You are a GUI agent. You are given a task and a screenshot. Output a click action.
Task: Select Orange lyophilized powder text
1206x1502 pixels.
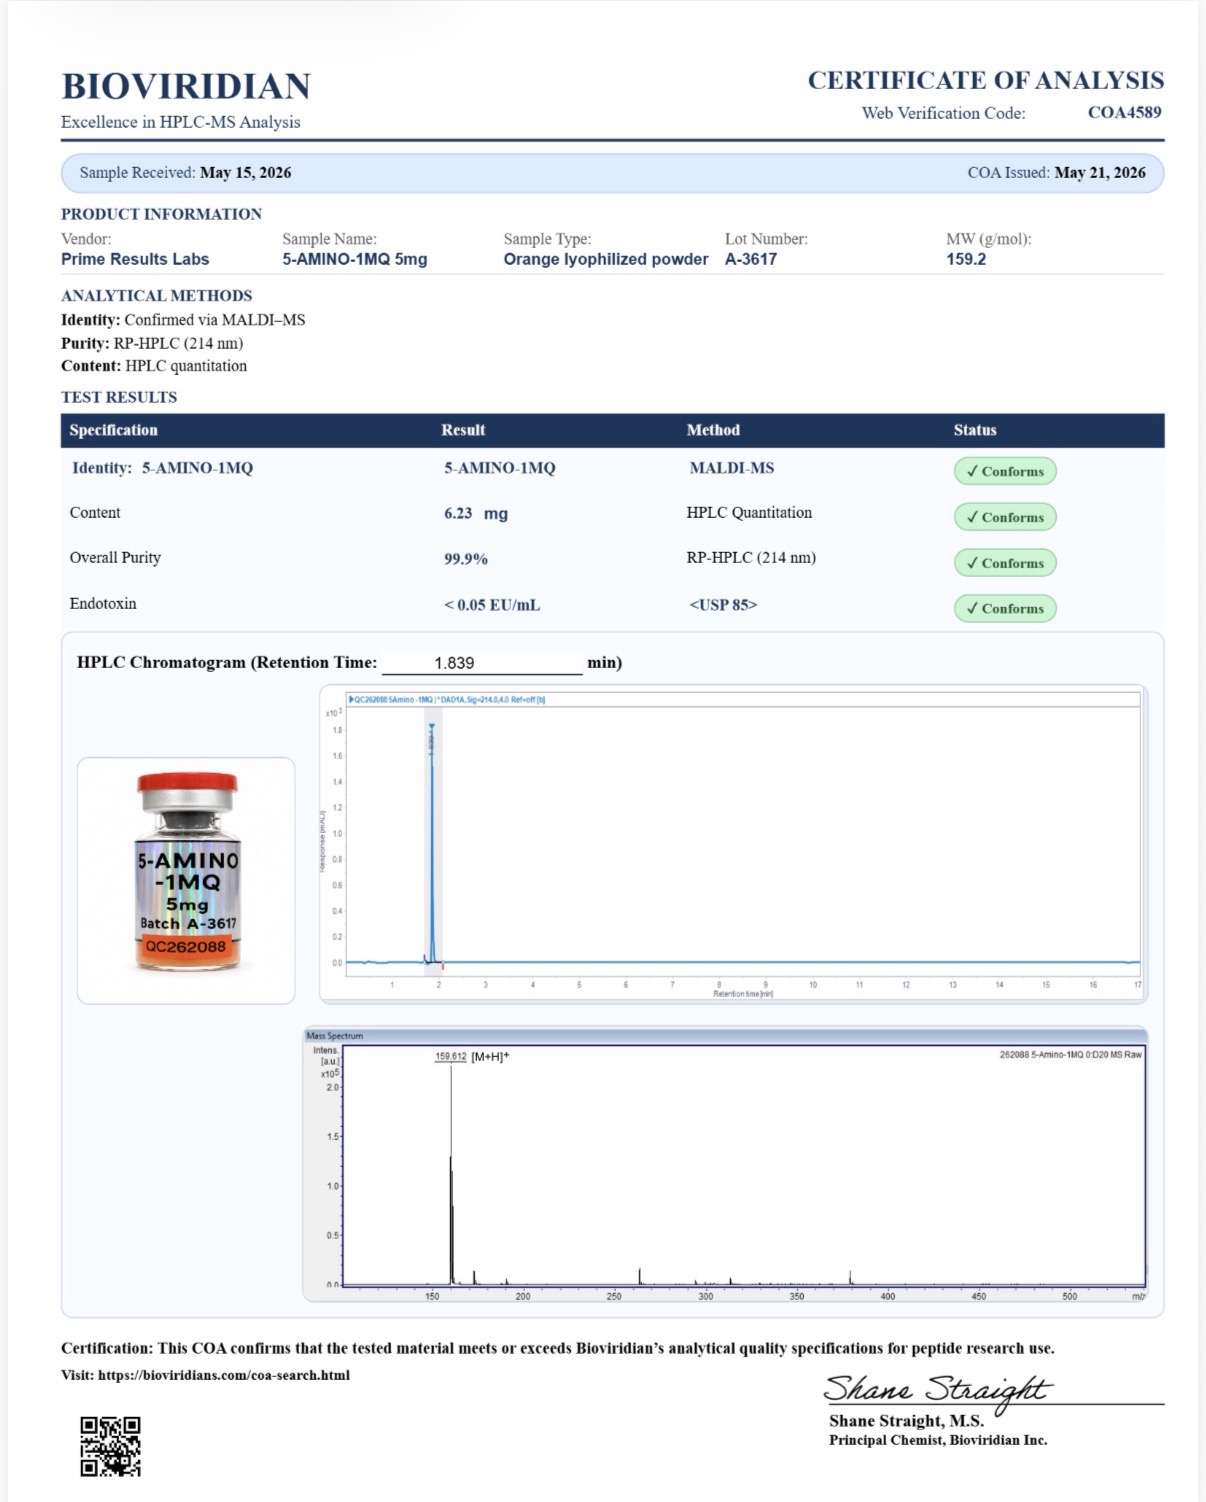(606, 259)
